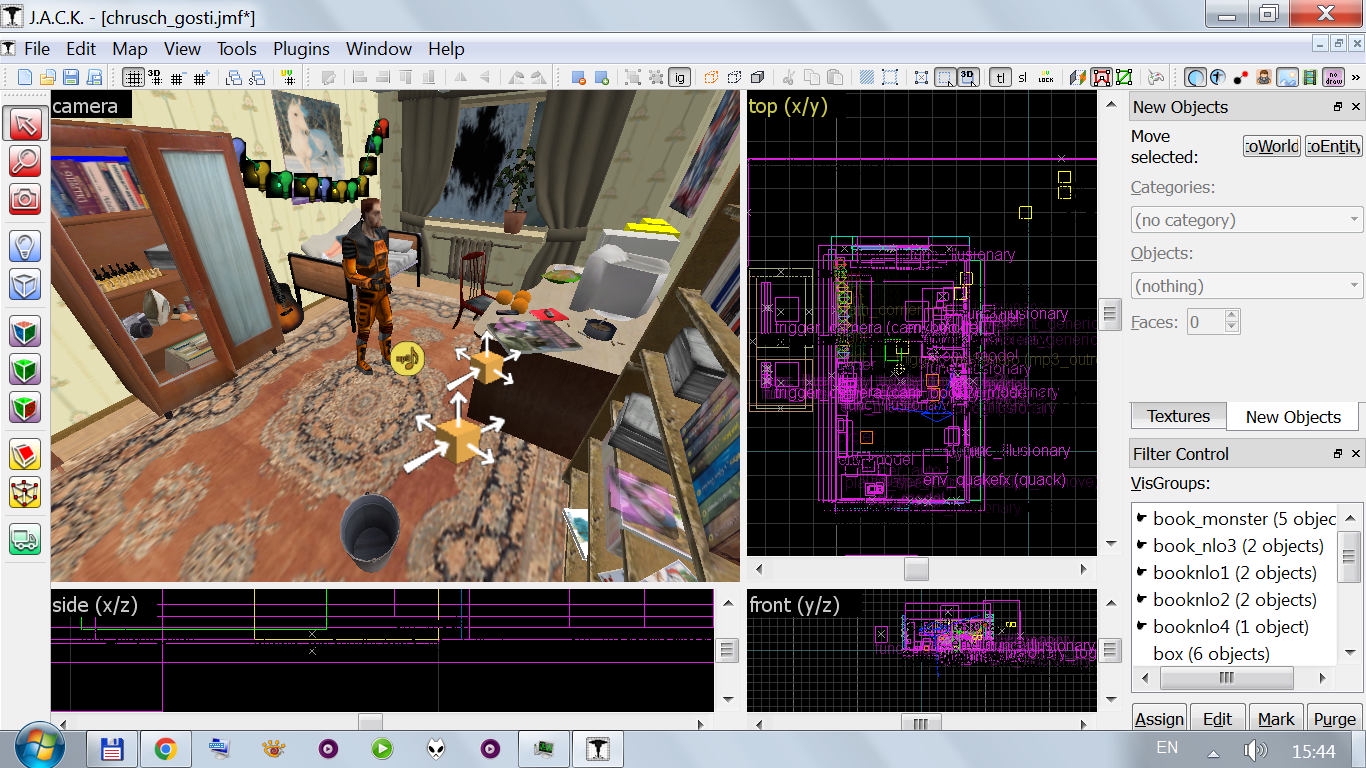
Task: Open the Edit menu
Action: click(x=81, y=48)
